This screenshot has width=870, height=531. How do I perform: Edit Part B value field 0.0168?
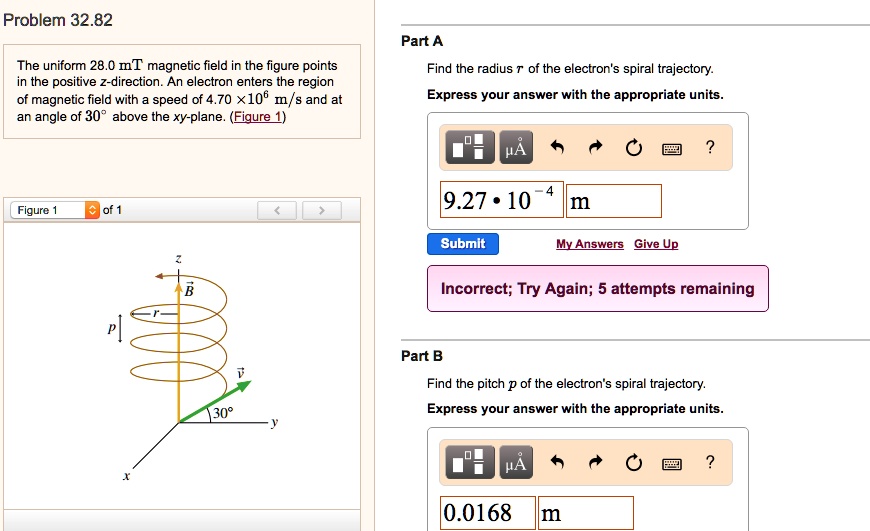coord(488,513)
